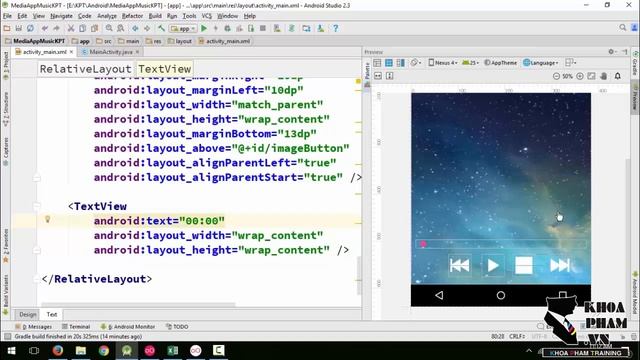Click the SDK Manager download icon
This screenshot has height=360, width=640.
(321, 28)
